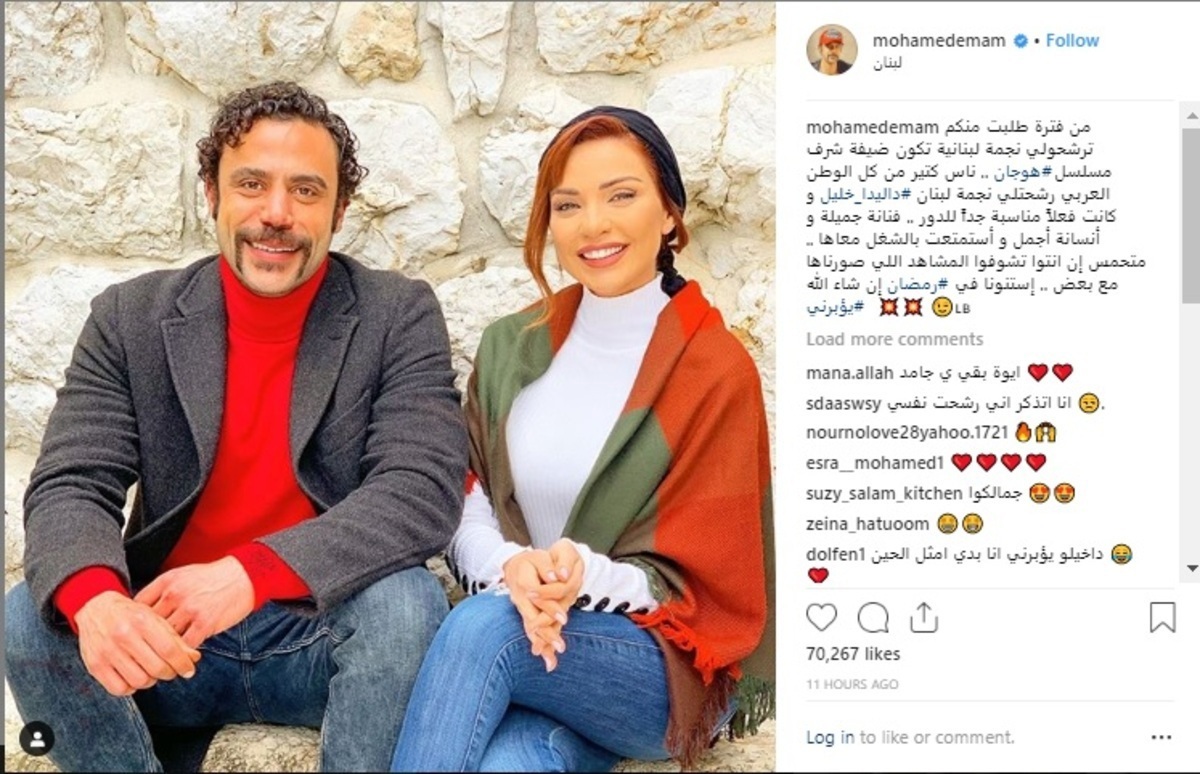Share the post via the upload arrow icon
1200x774 pixels.
(924, 617)
